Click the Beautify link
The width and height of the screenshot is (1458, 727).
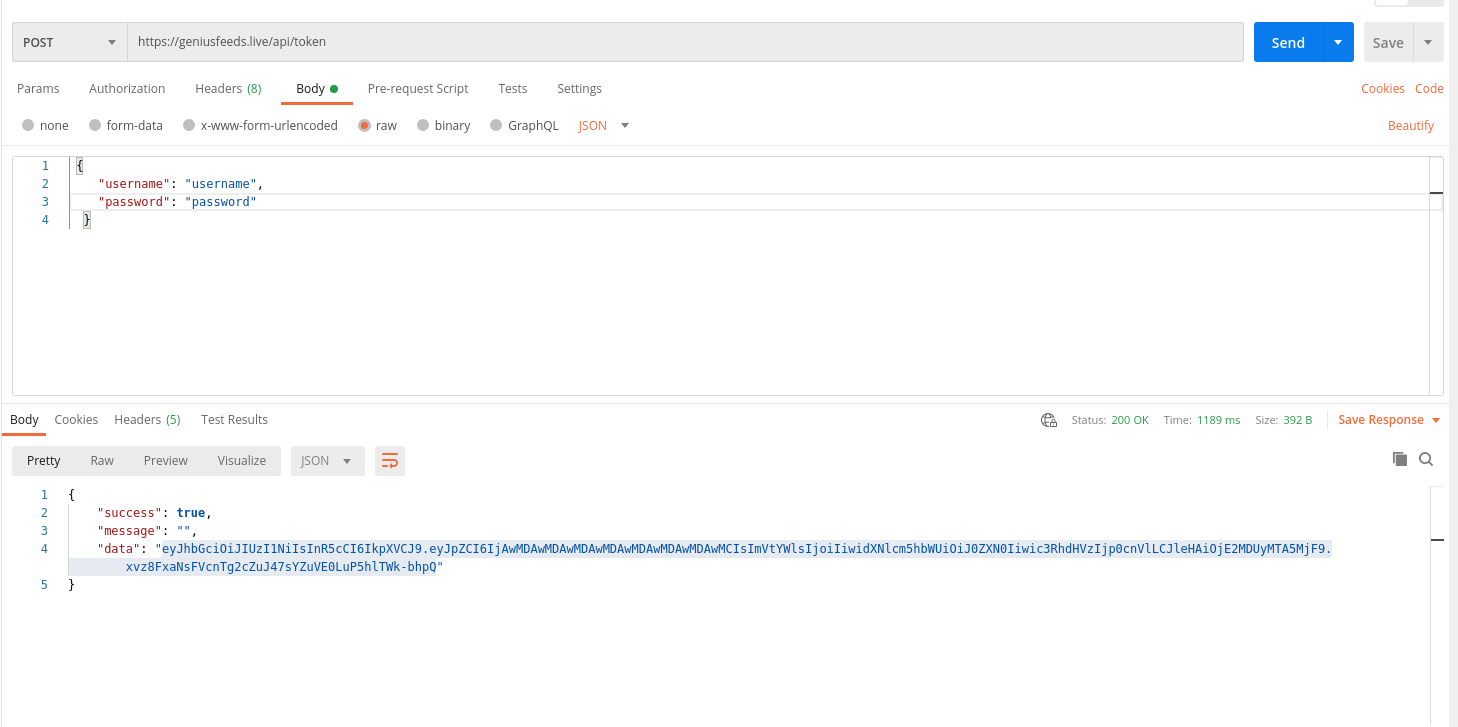(x=1411, y=125)
